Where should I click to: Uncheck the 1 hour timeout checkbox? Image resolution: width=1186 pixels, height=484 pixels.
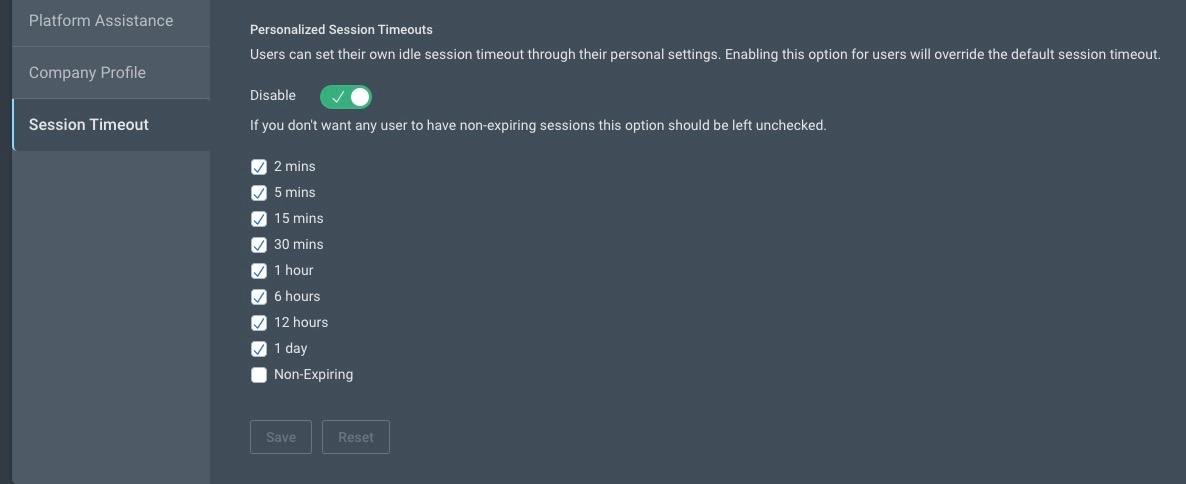tap(259, 271)
